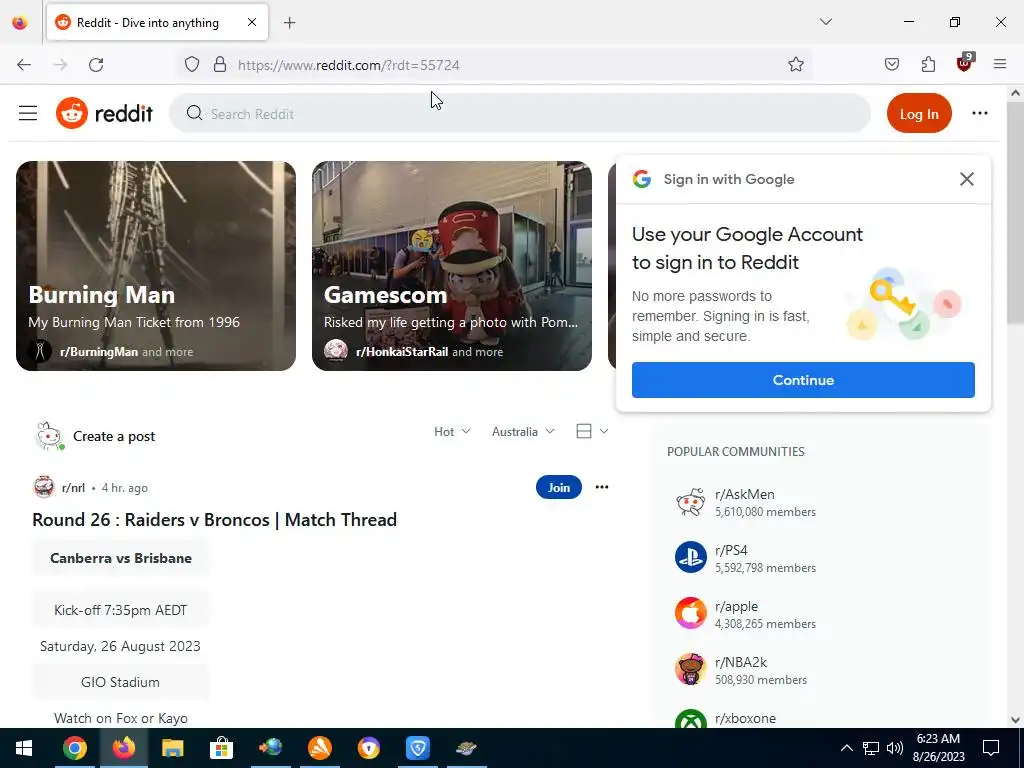The image size is (1024, 768).
Task: Open r/PS4 community
Action: [x=731, y=551]
